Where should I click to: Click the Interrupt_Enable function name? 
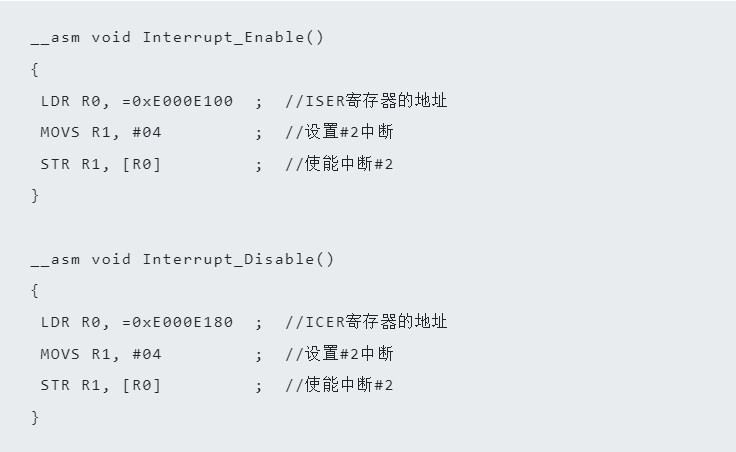[225, 37]
